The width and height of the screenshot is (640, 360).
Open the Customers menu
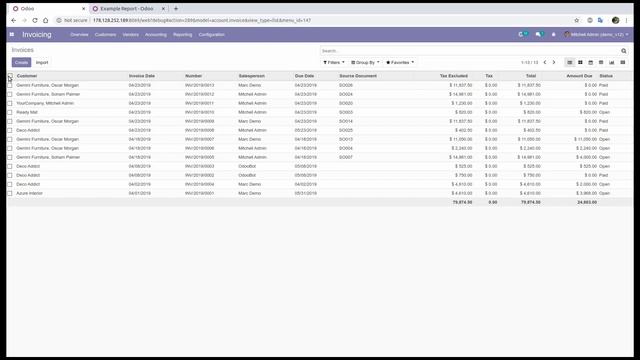105,35
